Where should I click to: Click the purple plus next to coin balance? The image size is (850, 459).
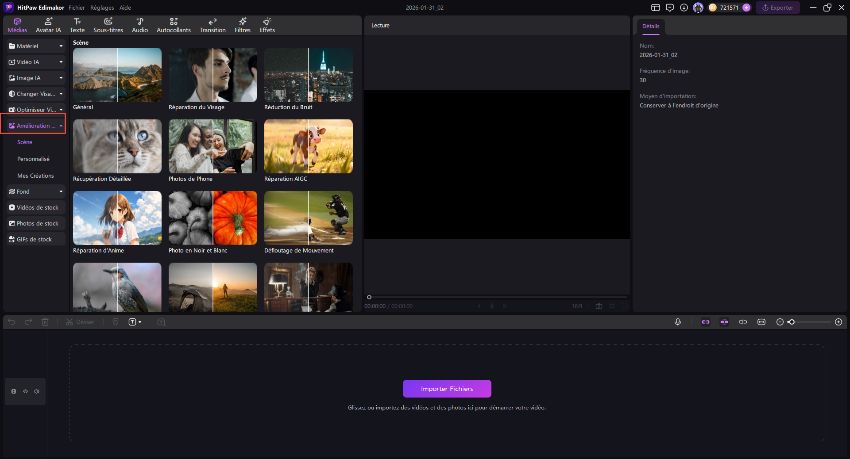coord(745,7)
